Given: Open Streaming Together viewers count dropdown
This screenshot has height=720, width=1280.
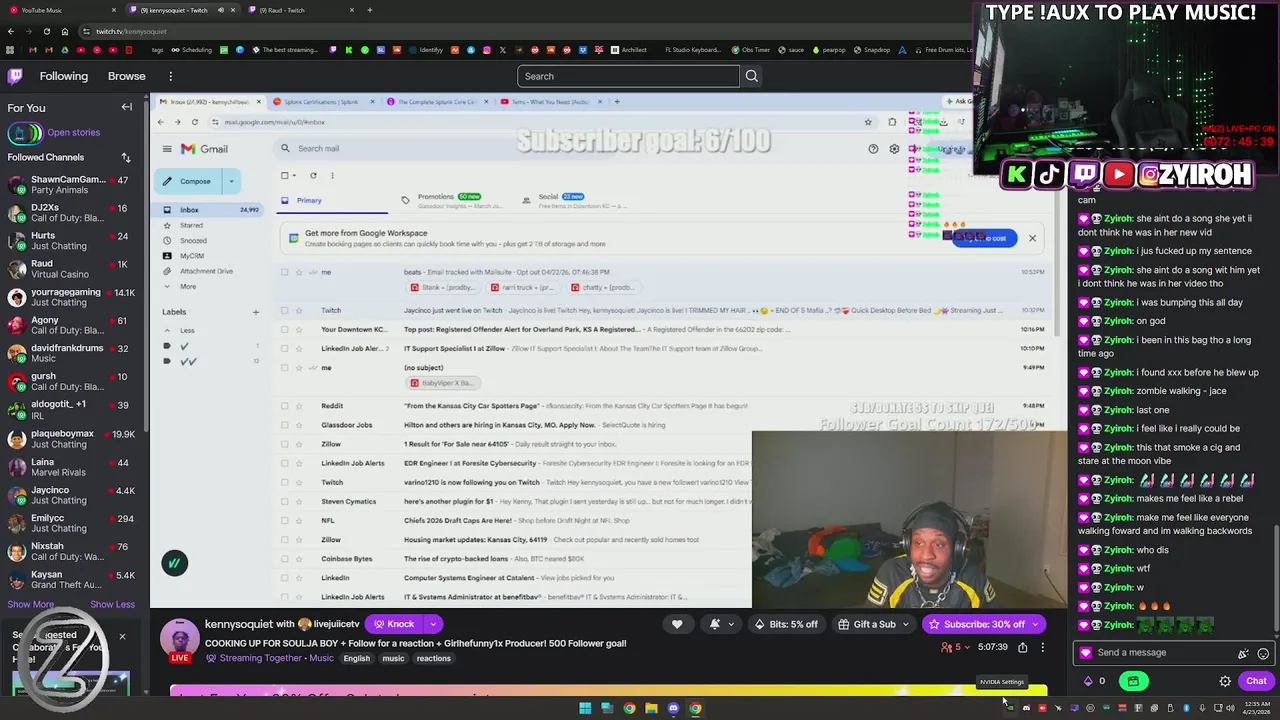Looking at the screenshot, I should 957,647.
